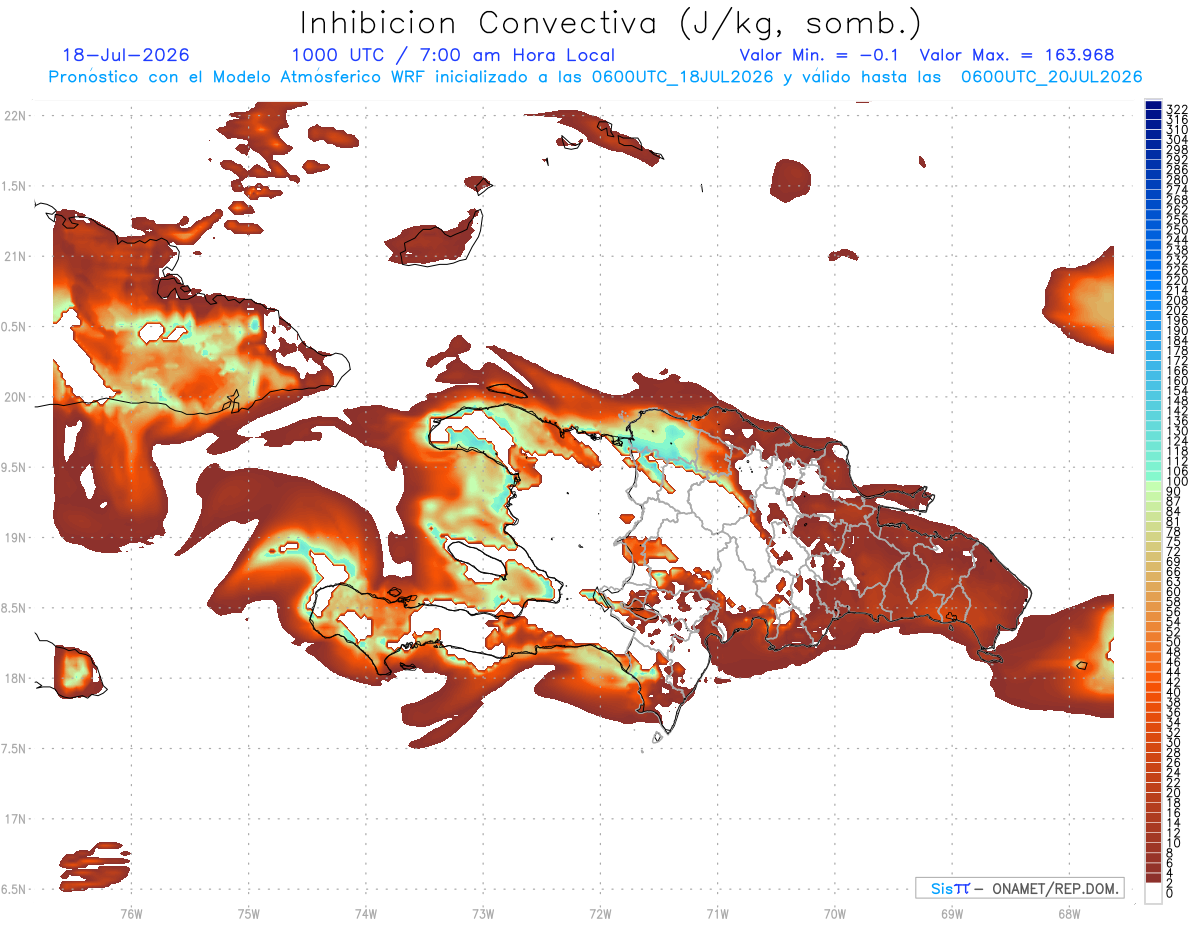Click the 'SisTT - ONAMET/REP.DOM.' credit box

pyautogui.click(x=1019, y=888)
